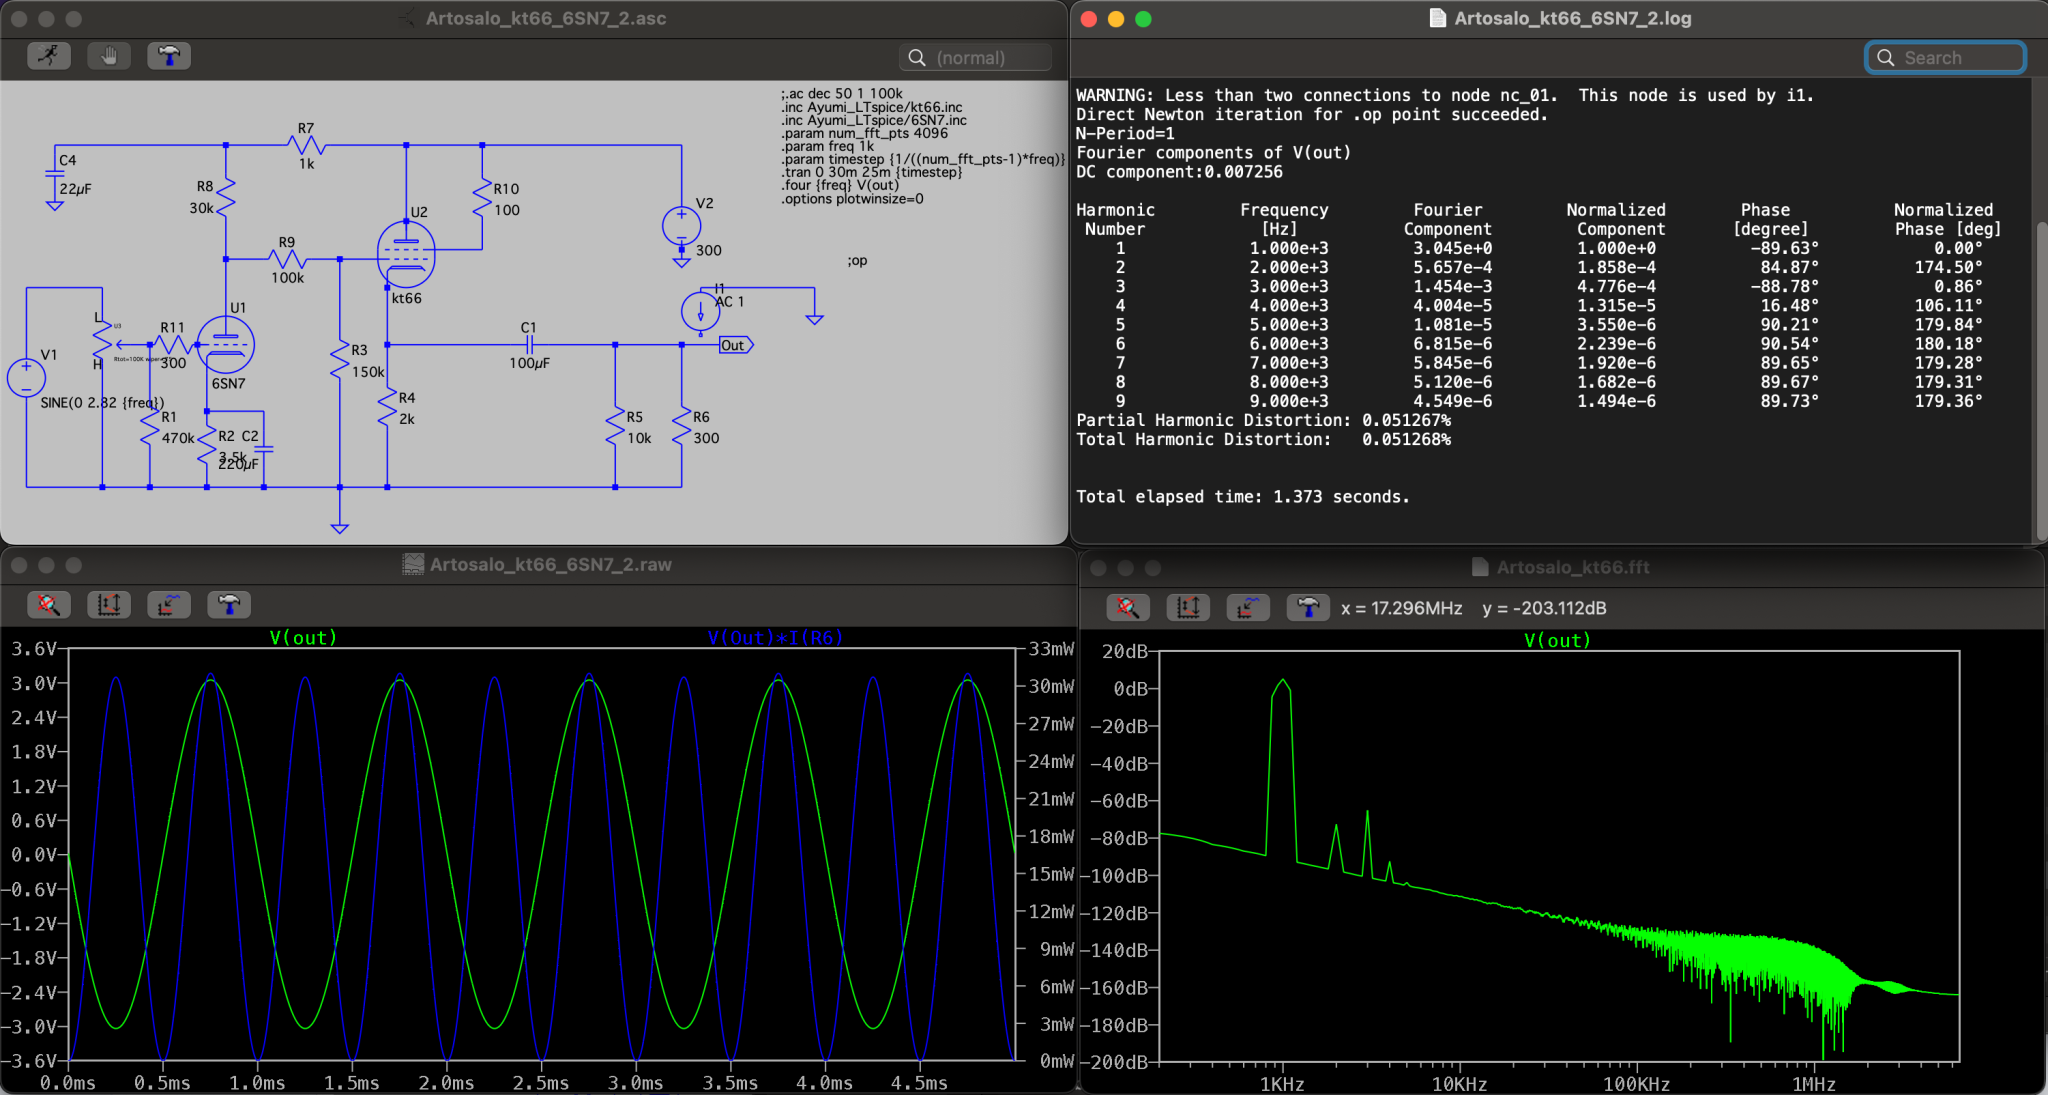Select resistor R1 470k symbol
Screen dimensions: 2048x1095
[x=150, y=428]
